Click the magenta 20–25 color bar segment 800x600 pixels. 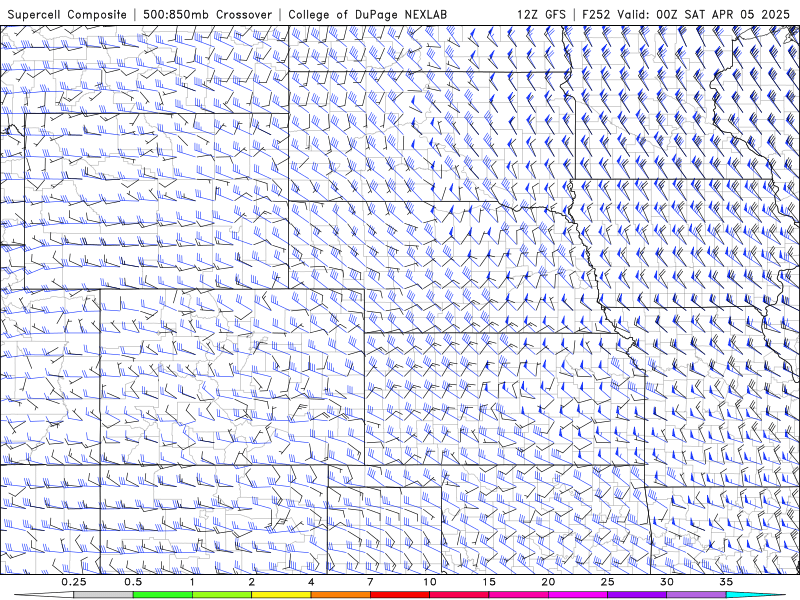point(578,595)
